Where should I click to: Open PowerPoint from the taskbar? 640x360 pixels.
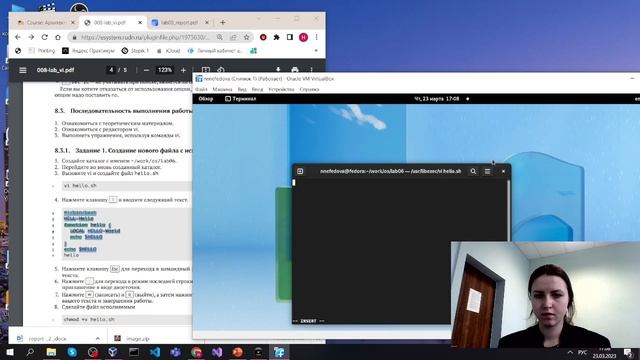point(238,352)
